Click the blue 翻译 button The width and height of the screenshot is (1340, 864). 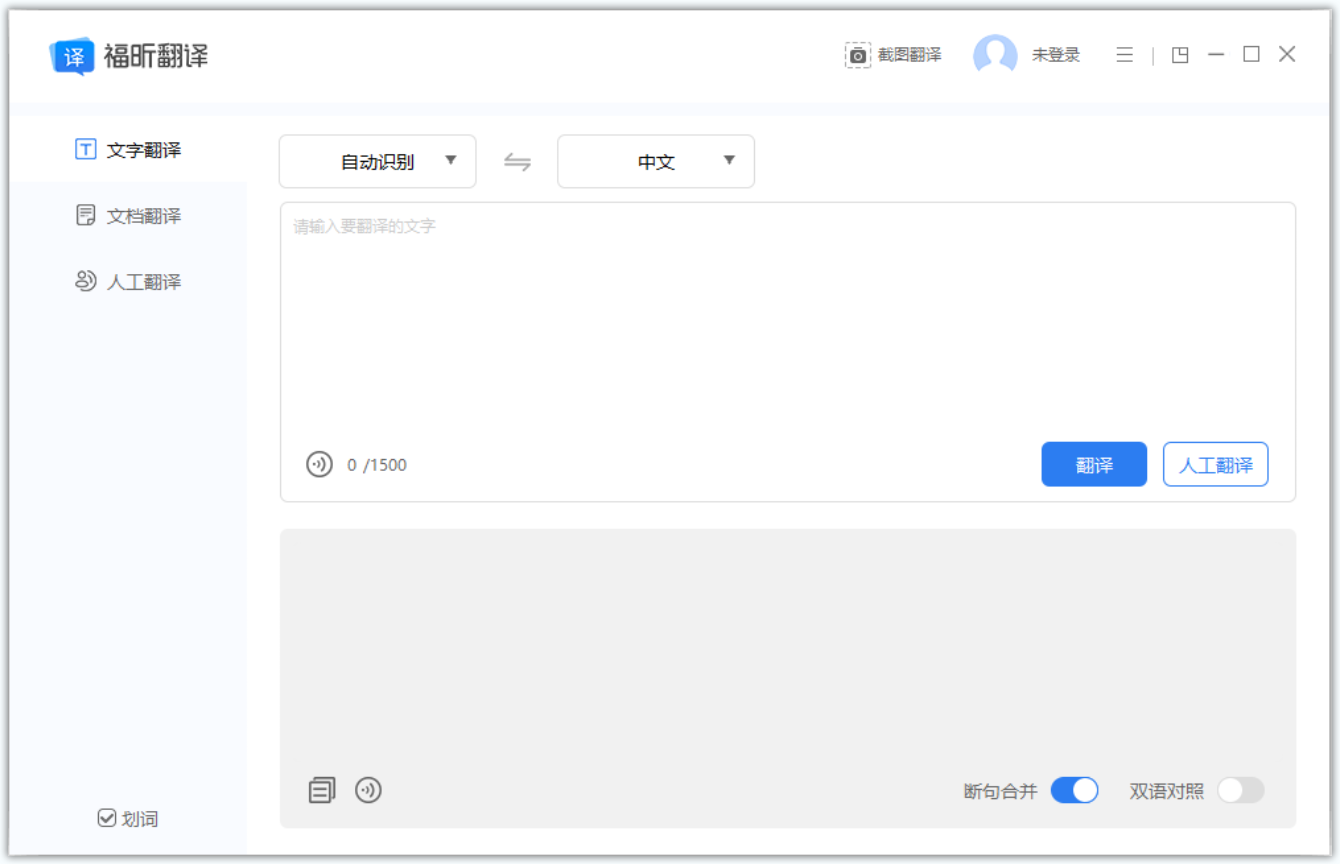(1094, 464)
